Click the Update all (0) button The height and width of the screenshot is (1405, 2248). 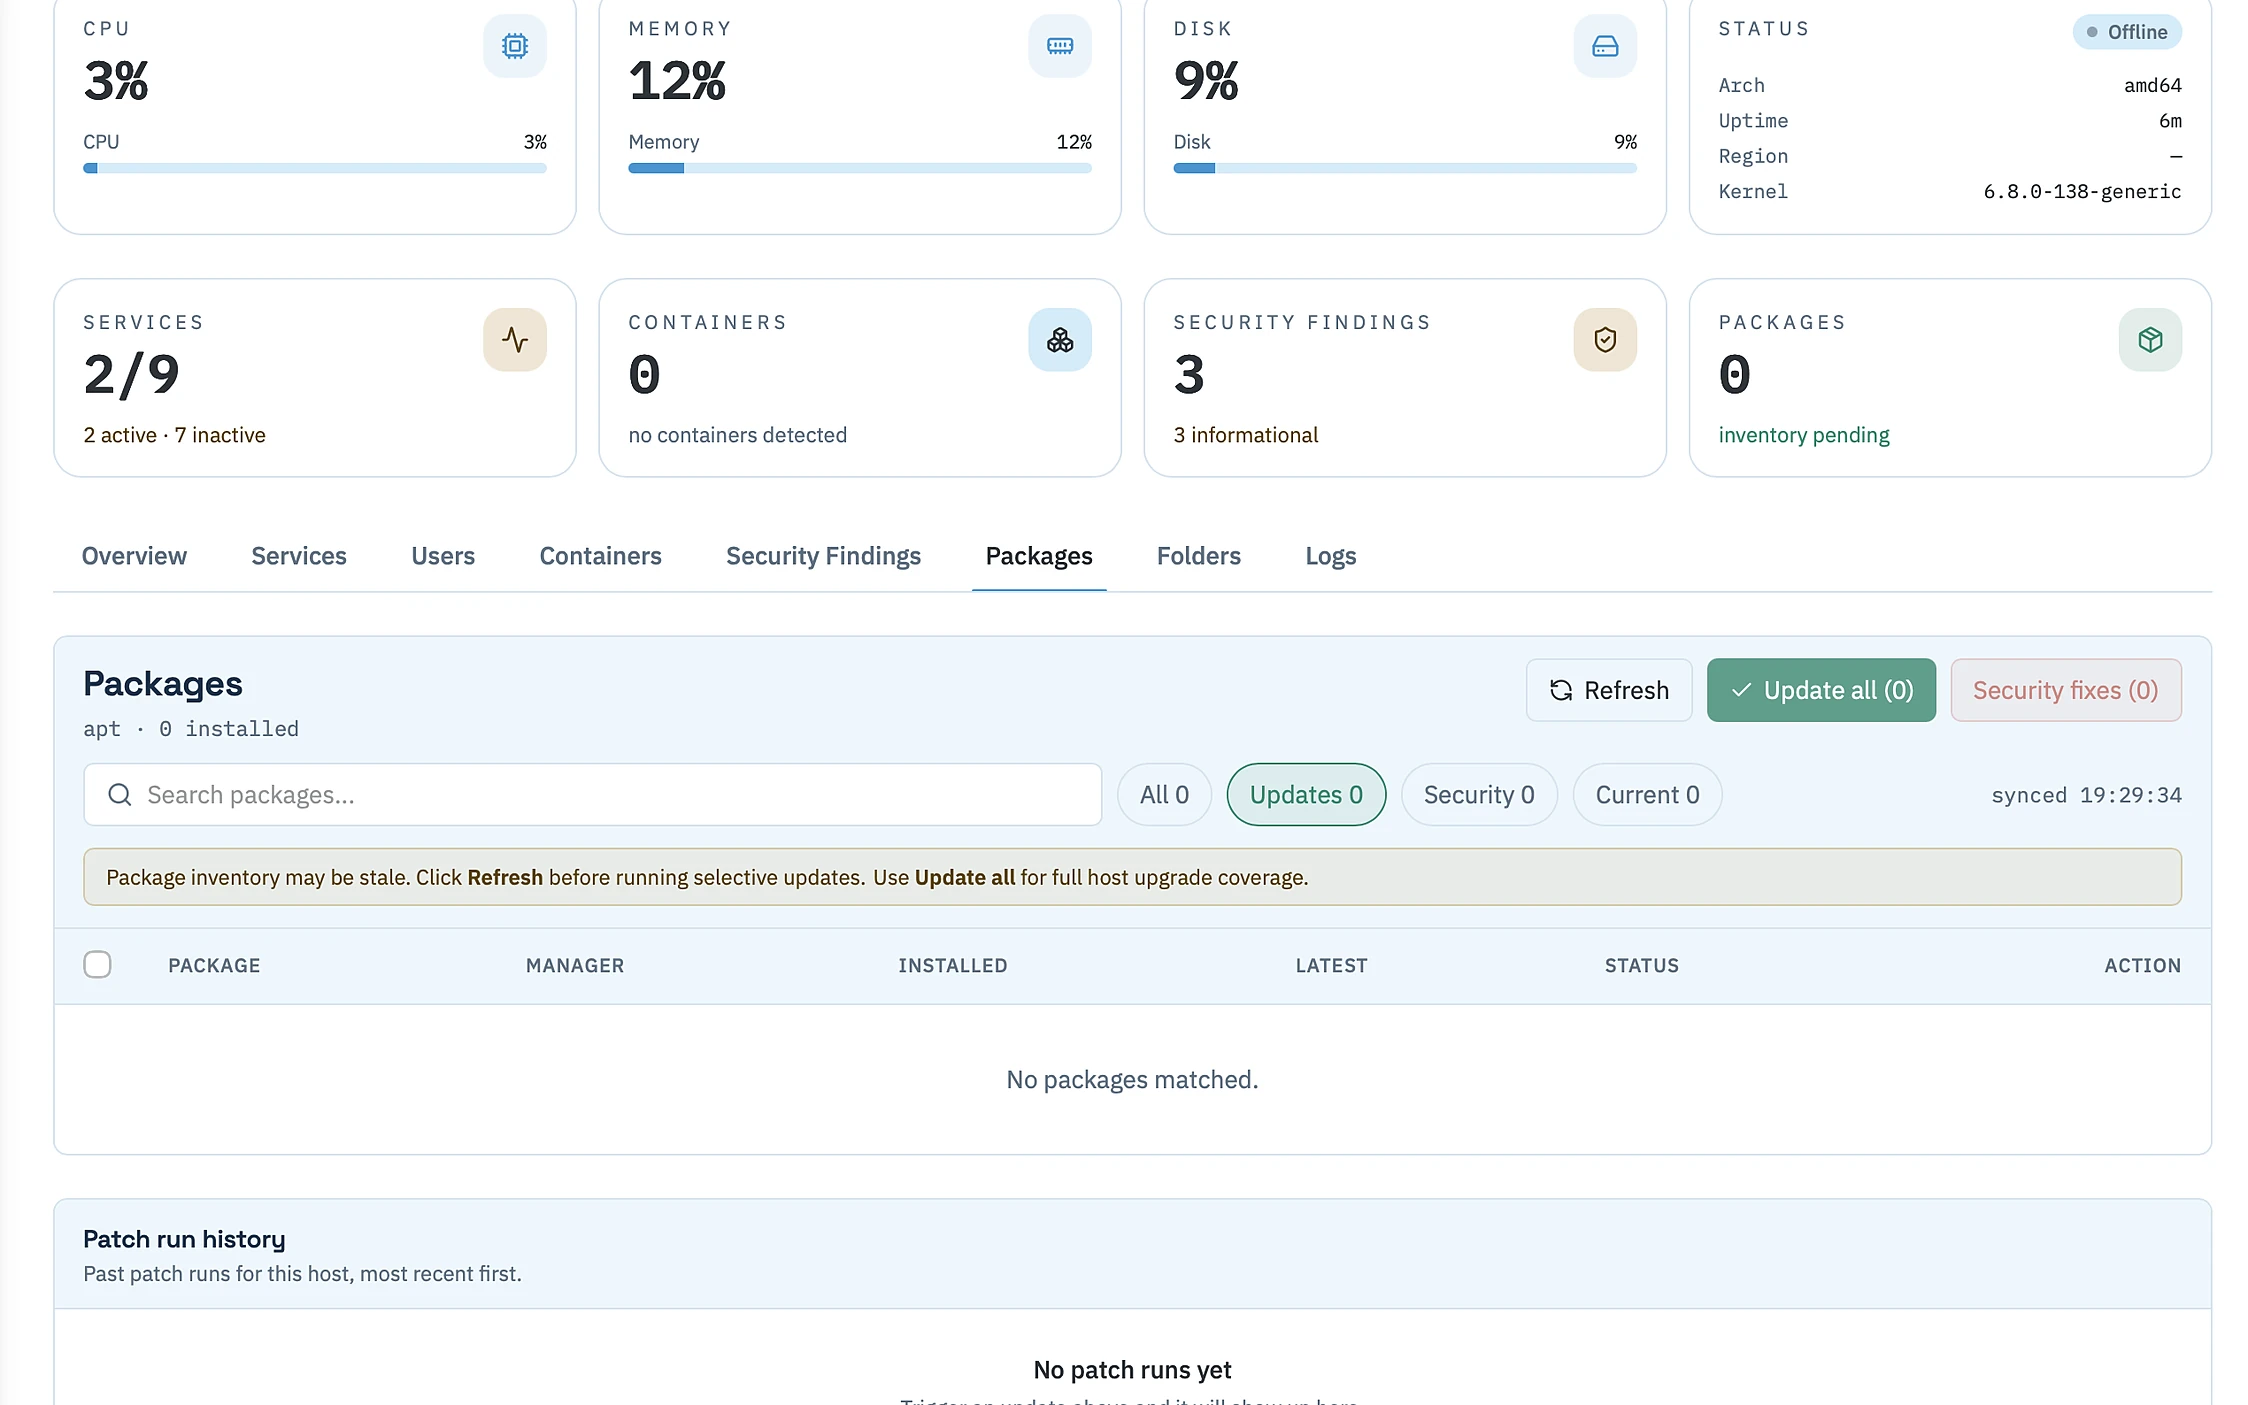[x=1821, y=690]
